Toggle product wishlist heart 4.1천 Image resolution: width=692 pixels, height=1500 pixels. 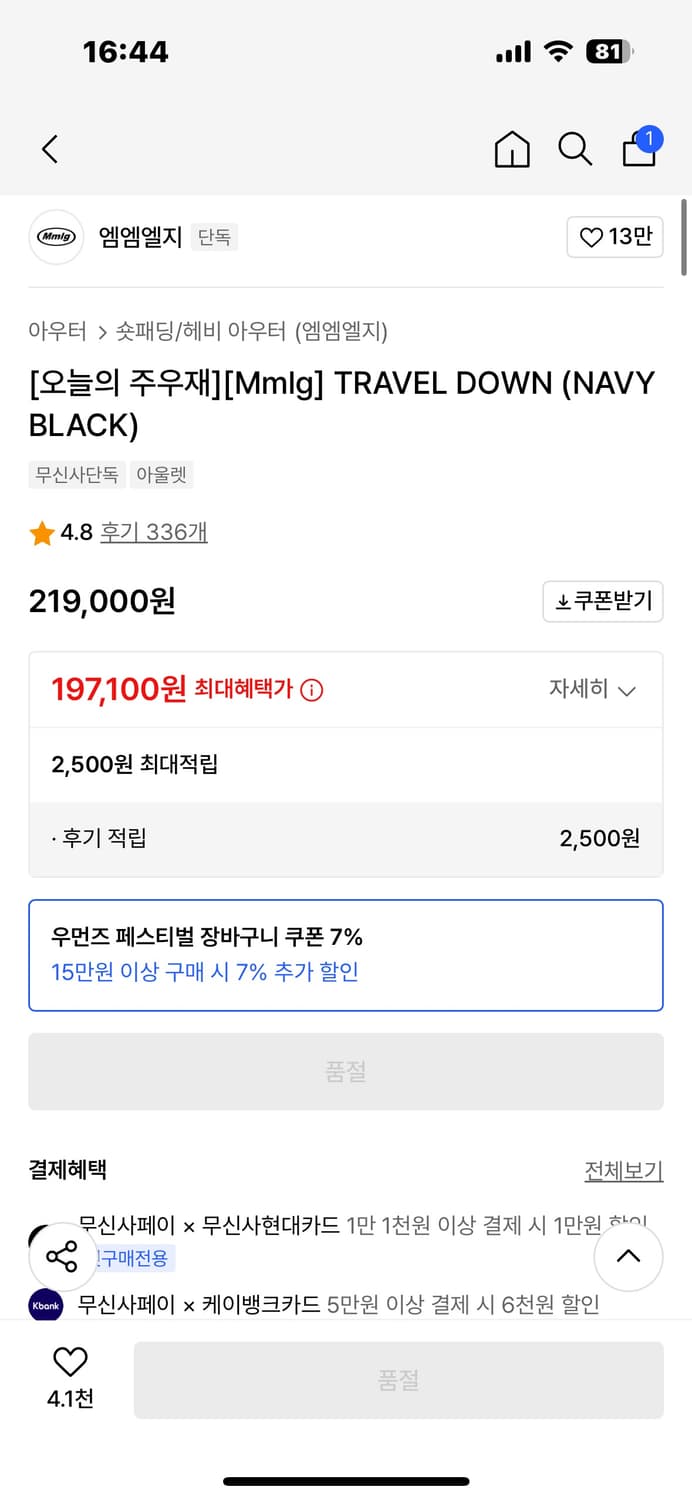(70, 1376)
